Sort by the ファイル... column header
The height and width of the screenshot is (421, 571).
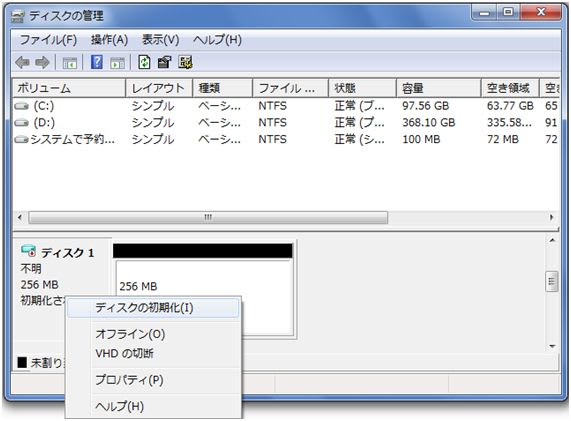[x=290, y=88]
